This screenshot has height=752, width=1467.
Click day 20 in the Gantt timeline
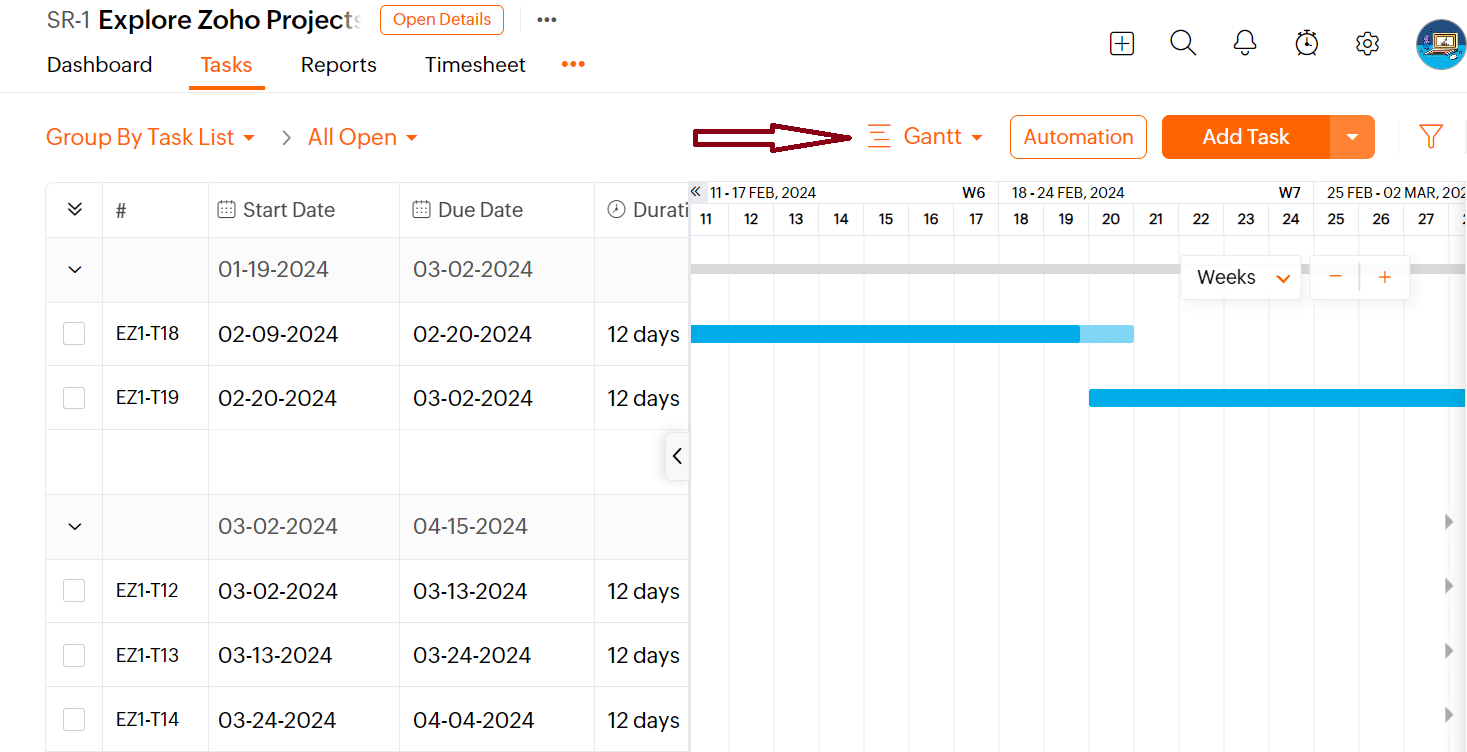click(1111, 219)
